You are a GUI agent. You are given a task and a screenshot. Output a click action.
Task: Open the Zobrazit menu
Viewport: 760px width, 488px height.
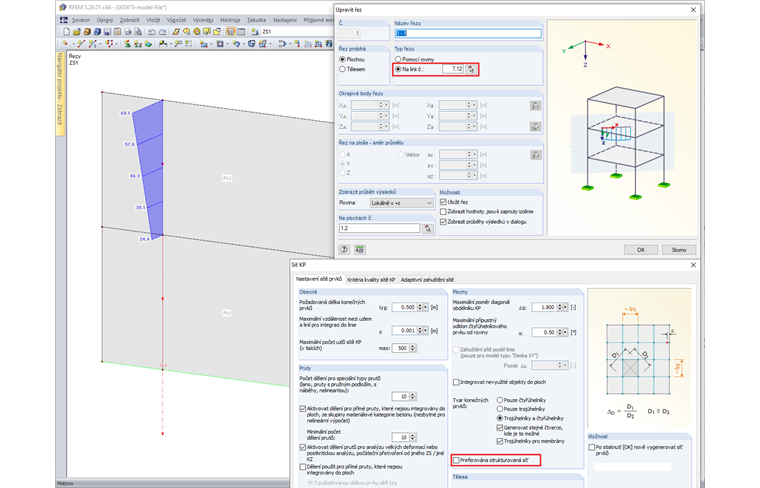pyautogui.click(x=129, y=20)
